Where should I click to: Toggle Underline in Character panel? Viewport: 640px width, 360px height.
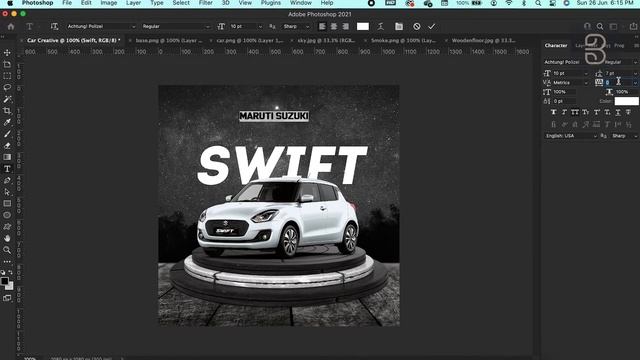(618, 112)
